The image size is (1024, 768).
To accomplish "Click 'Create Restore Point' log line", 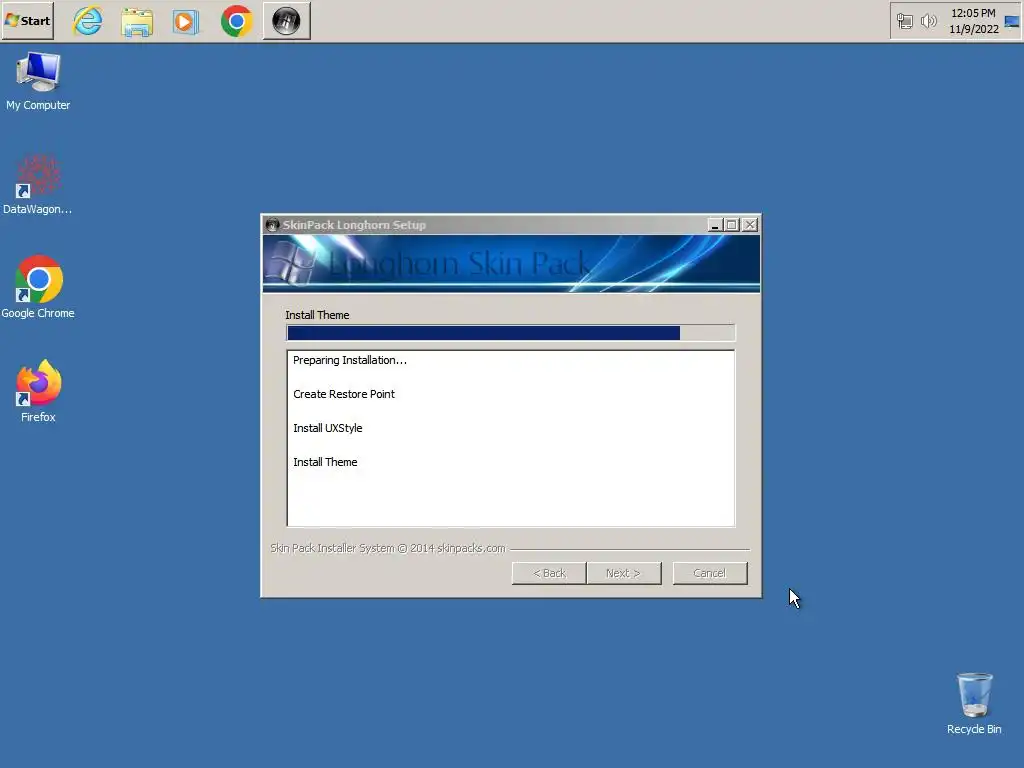I will (x=344, y=394).
